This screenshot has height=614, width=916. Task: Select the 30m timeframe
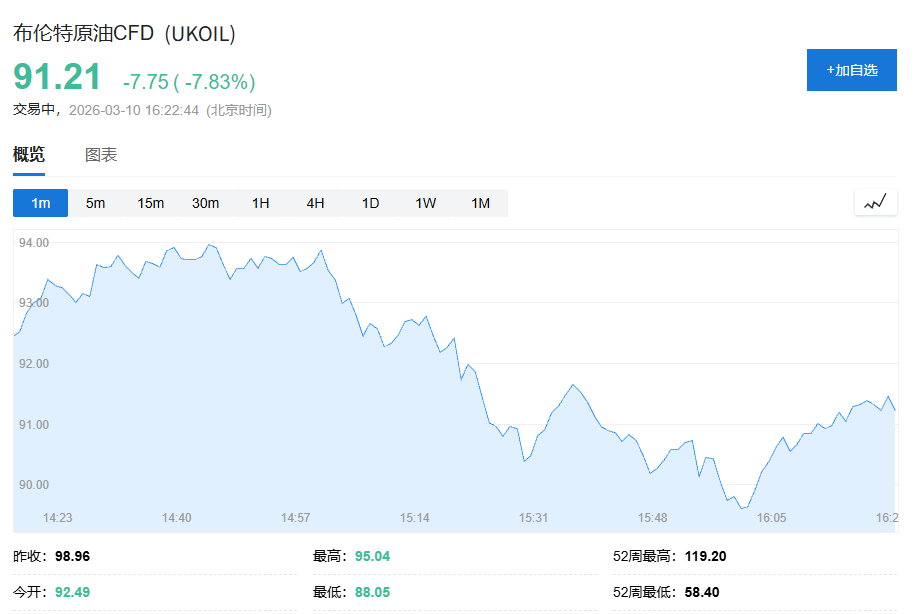(x=204, y=202)
